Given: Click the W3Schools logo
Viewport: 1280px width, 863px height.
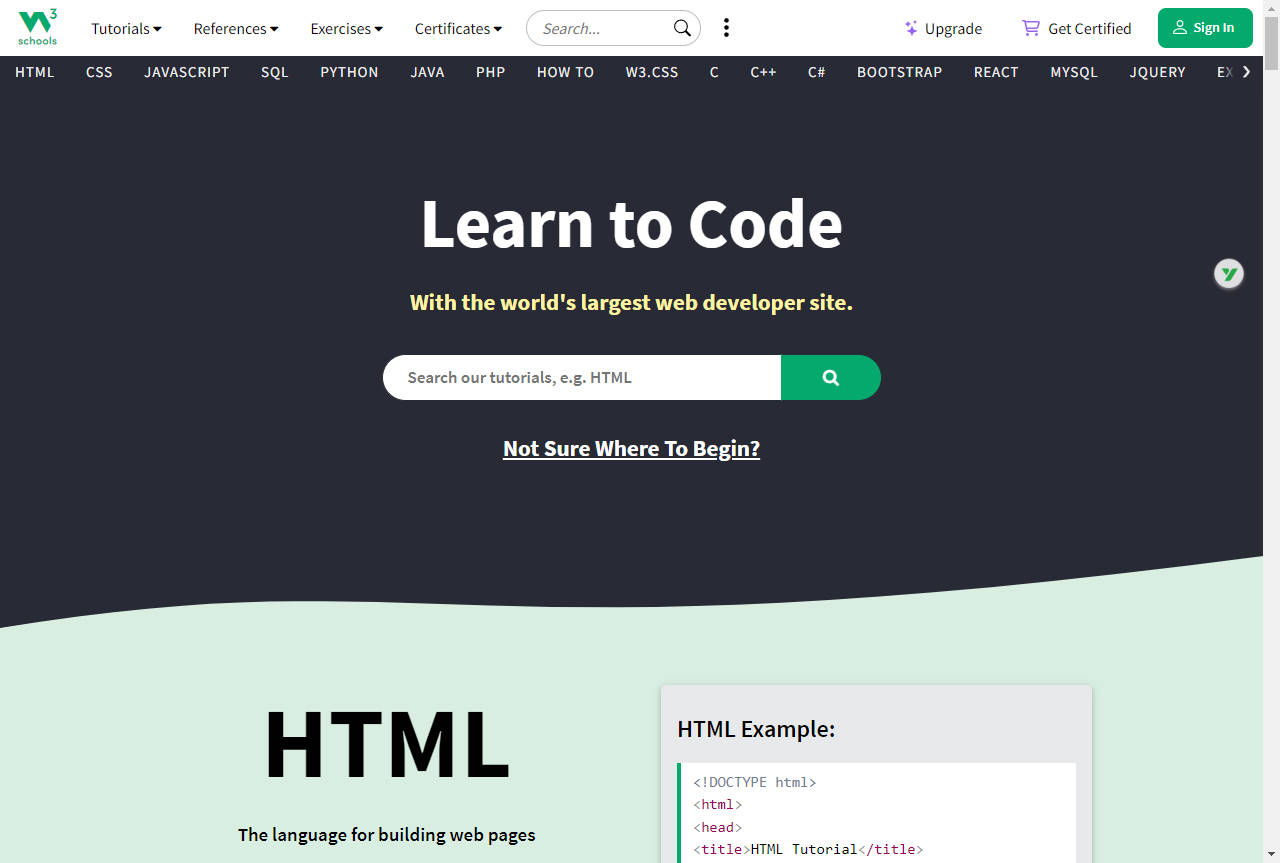Looking at the screenshot, I should point(37,27).
